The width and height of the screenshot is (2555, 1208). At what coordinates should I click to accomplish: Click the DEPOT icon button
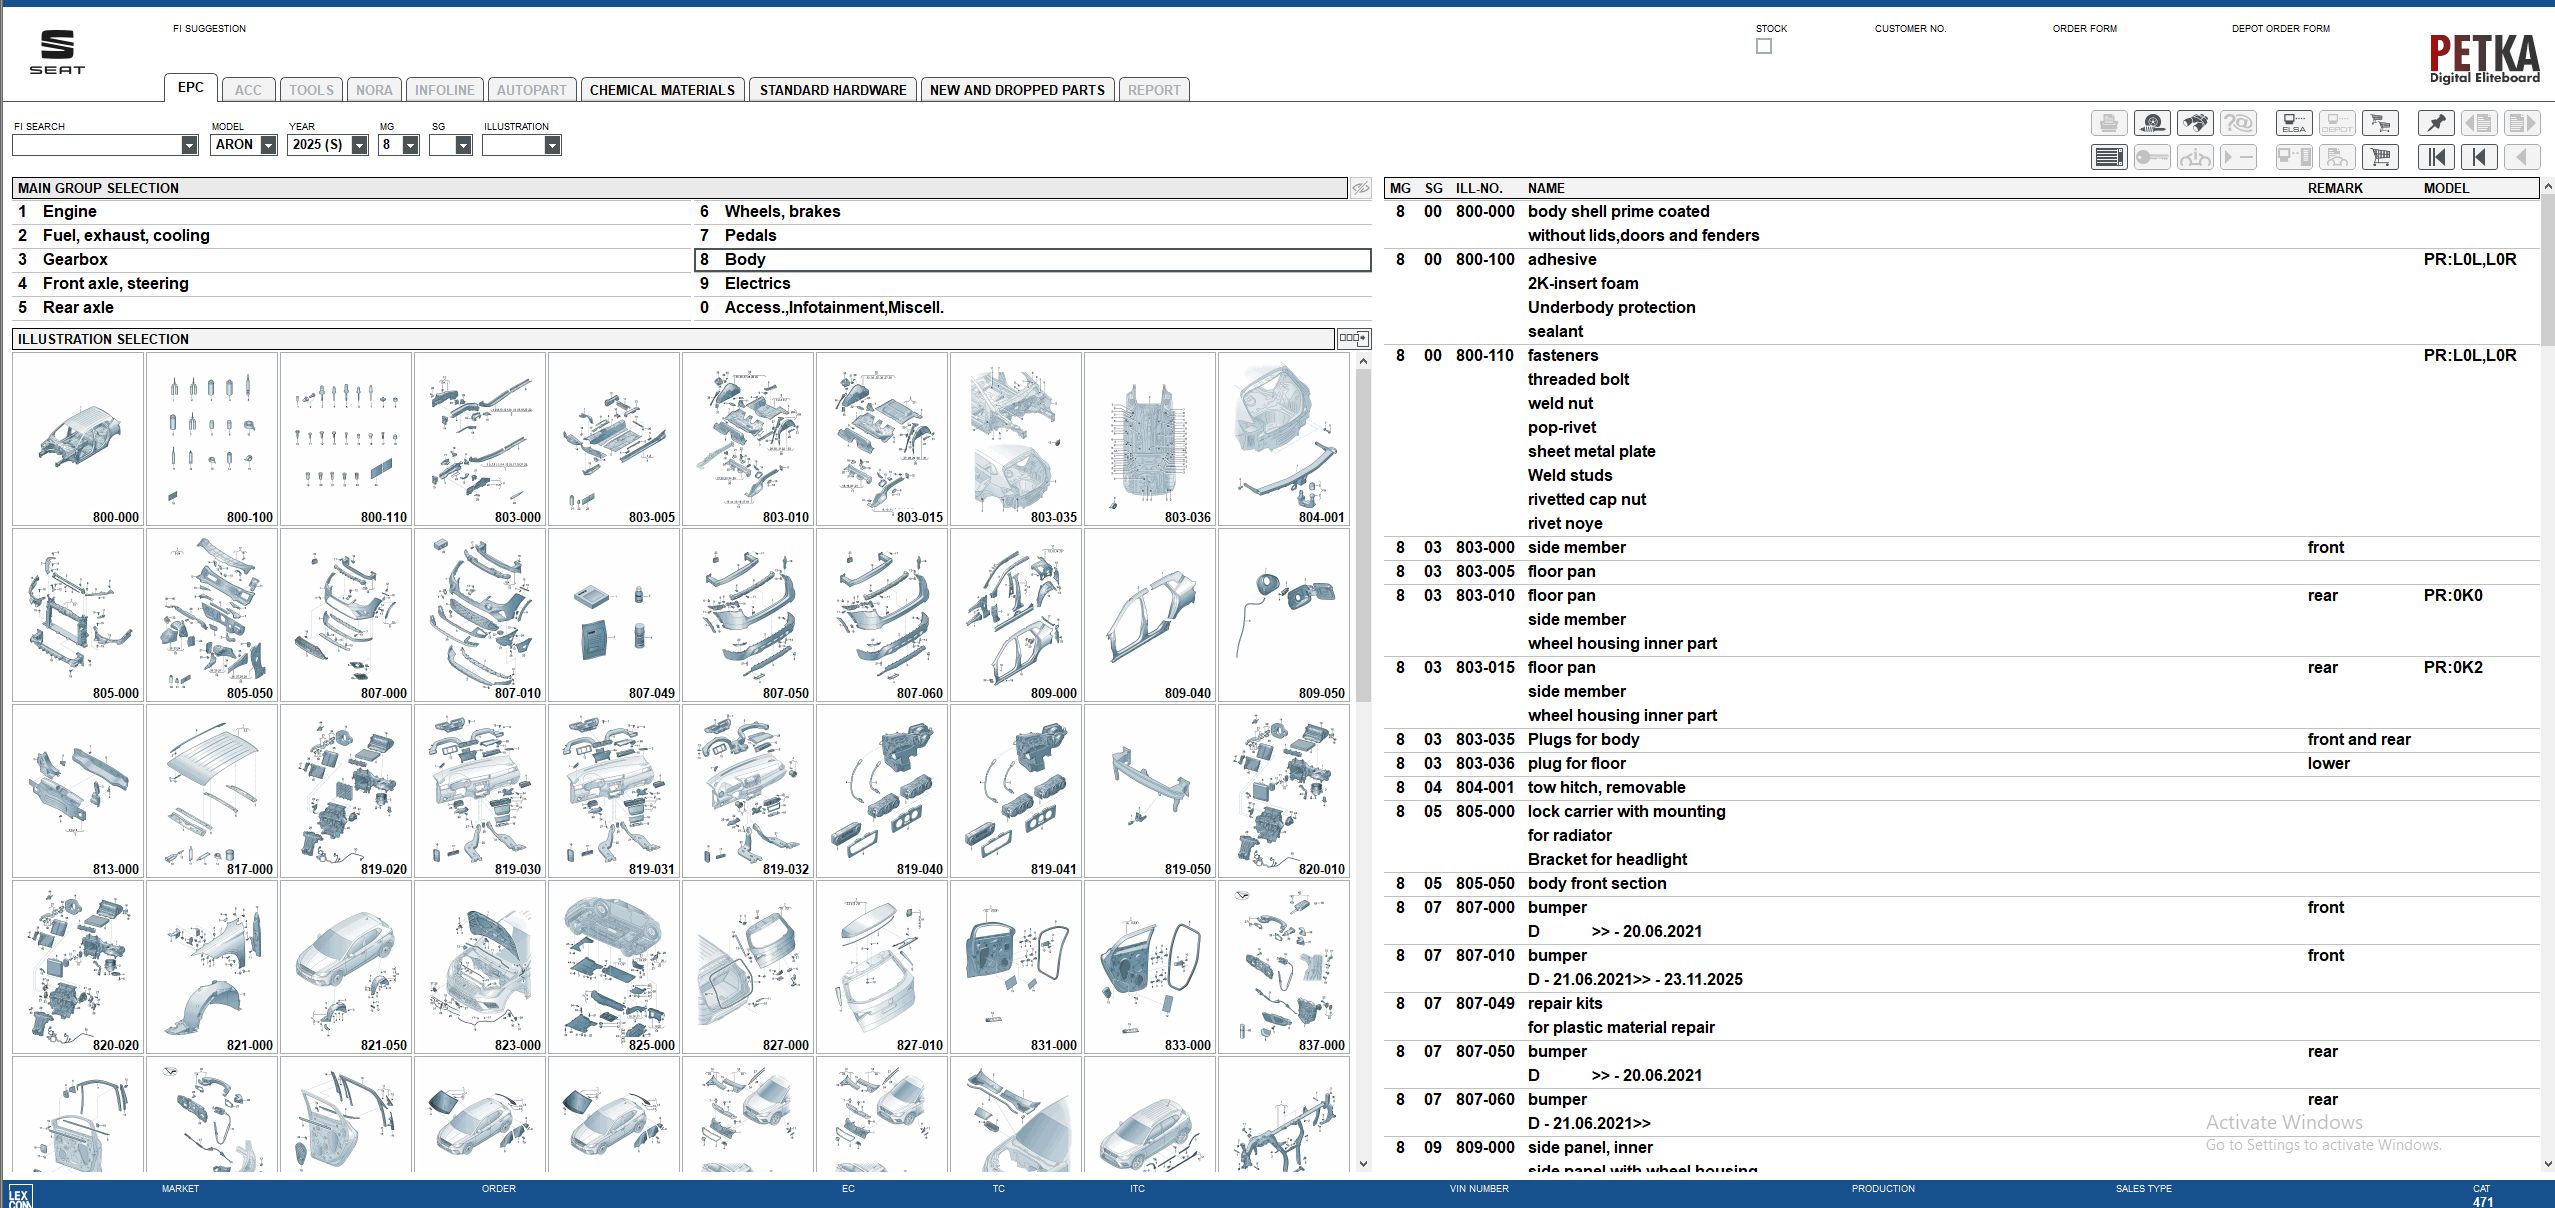2337,123
